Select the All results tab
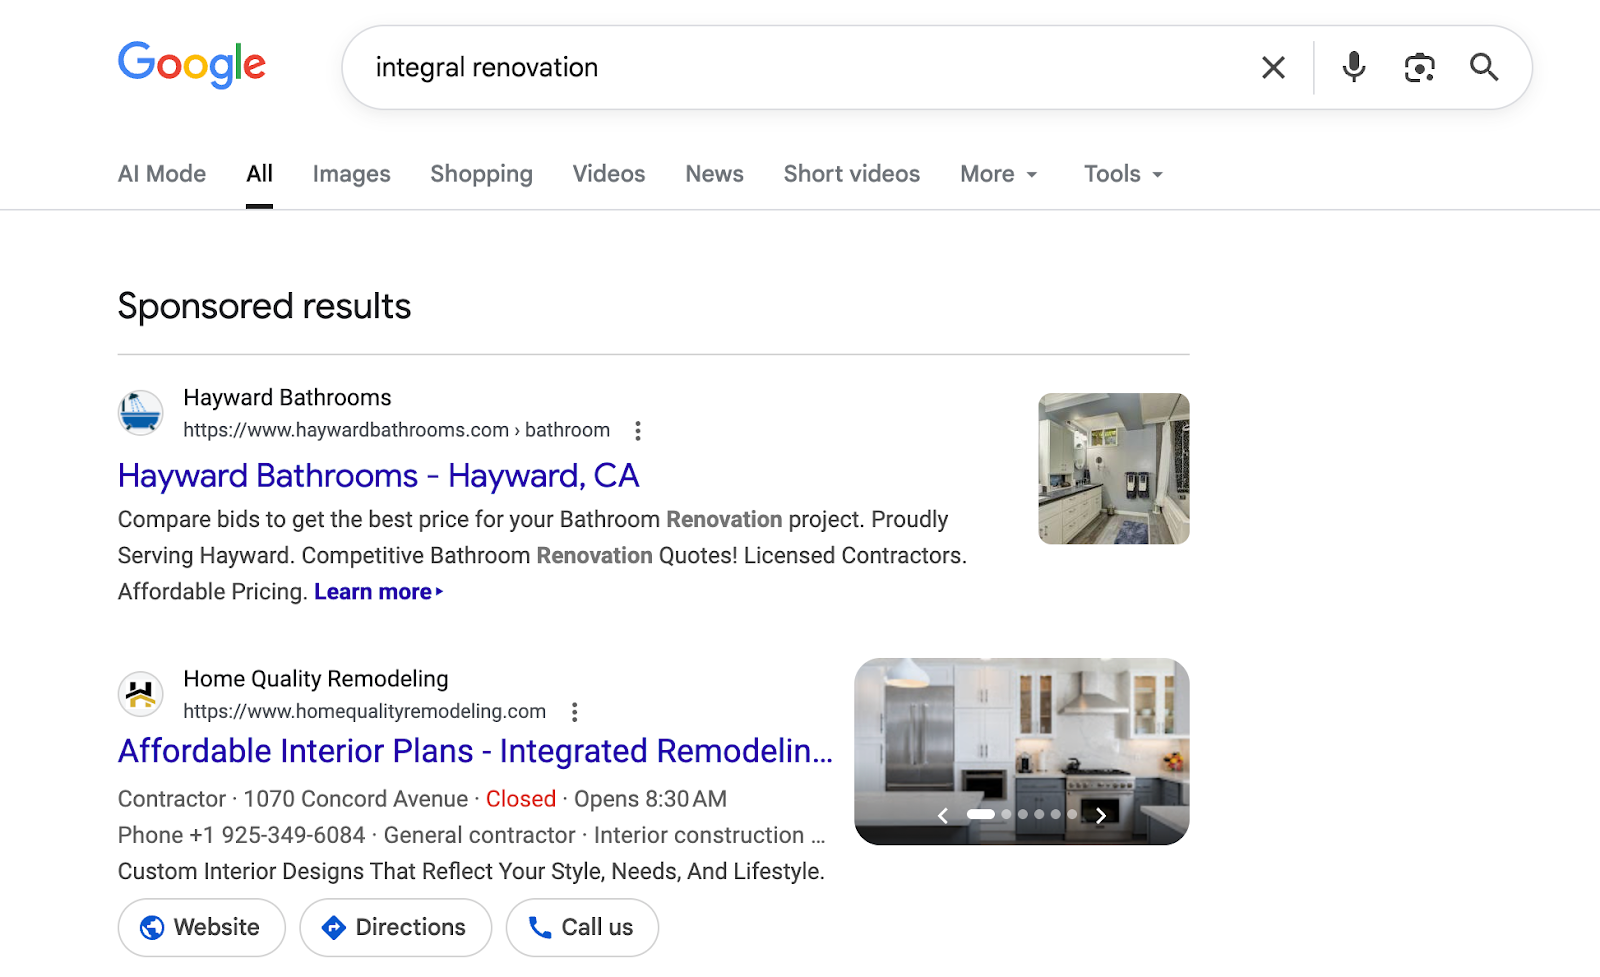Image resolution: width=1600 pixels, height=977 pixels. [259, 174]
